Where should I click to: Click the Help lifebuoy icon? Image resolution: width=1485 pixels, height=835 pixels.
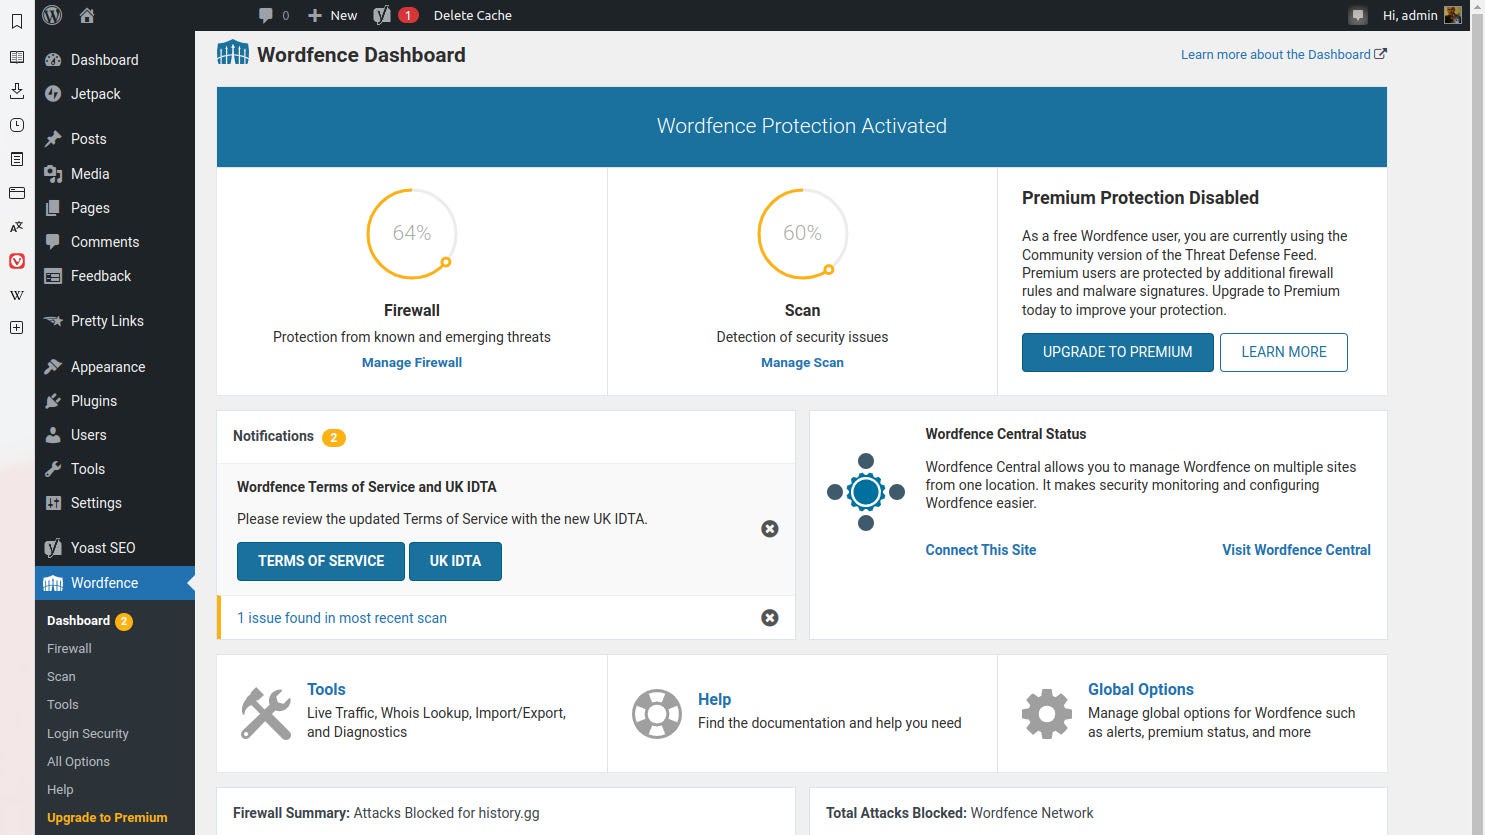[657, 714]
